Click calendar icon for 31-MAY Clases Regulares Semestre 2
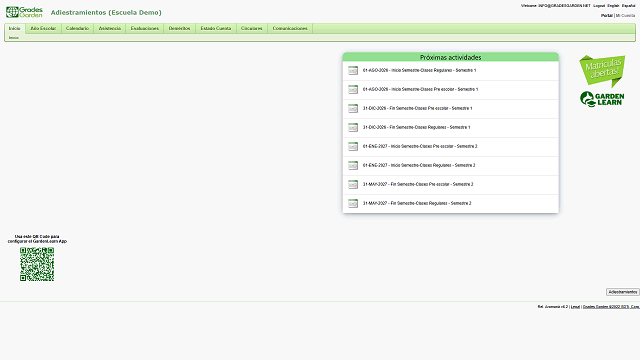This screenshot has width=640, height=360. 353,203
